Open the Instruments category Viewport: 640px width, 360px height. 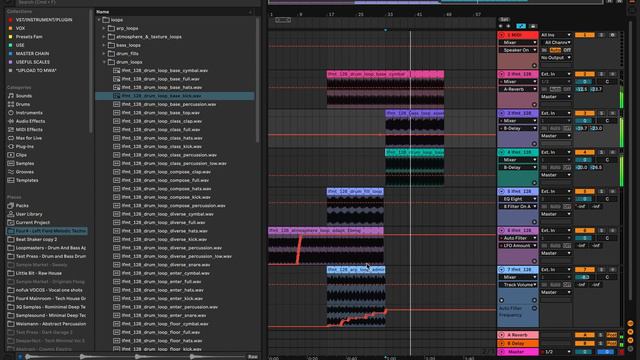click(x=29, y=113)
